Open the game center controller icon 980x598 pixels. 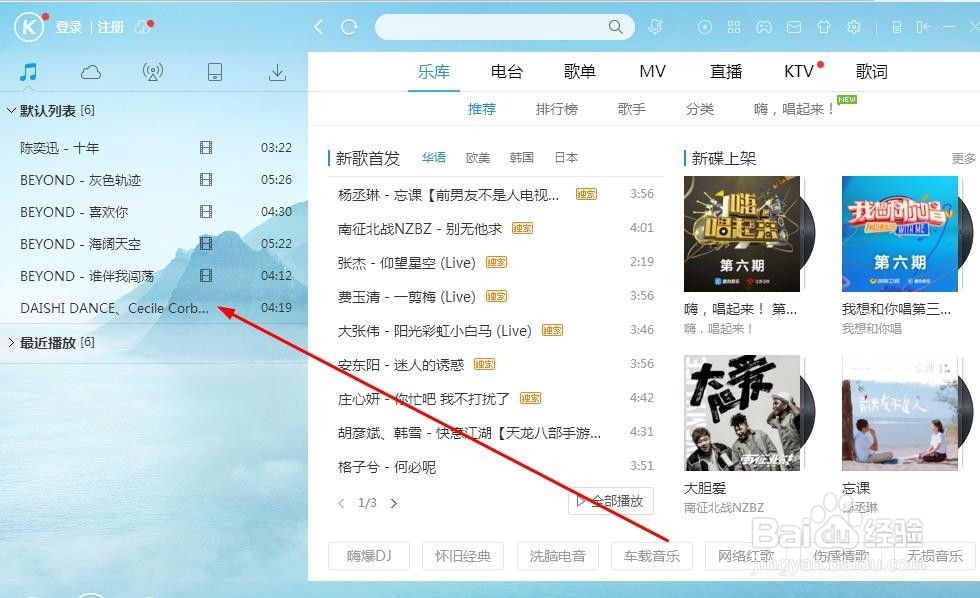click(x=764, y=26)
